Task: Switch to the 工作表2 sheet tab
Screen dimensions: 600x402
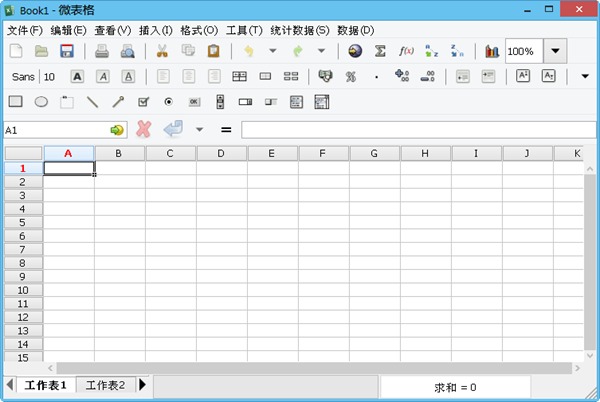Action: [105, 385]
